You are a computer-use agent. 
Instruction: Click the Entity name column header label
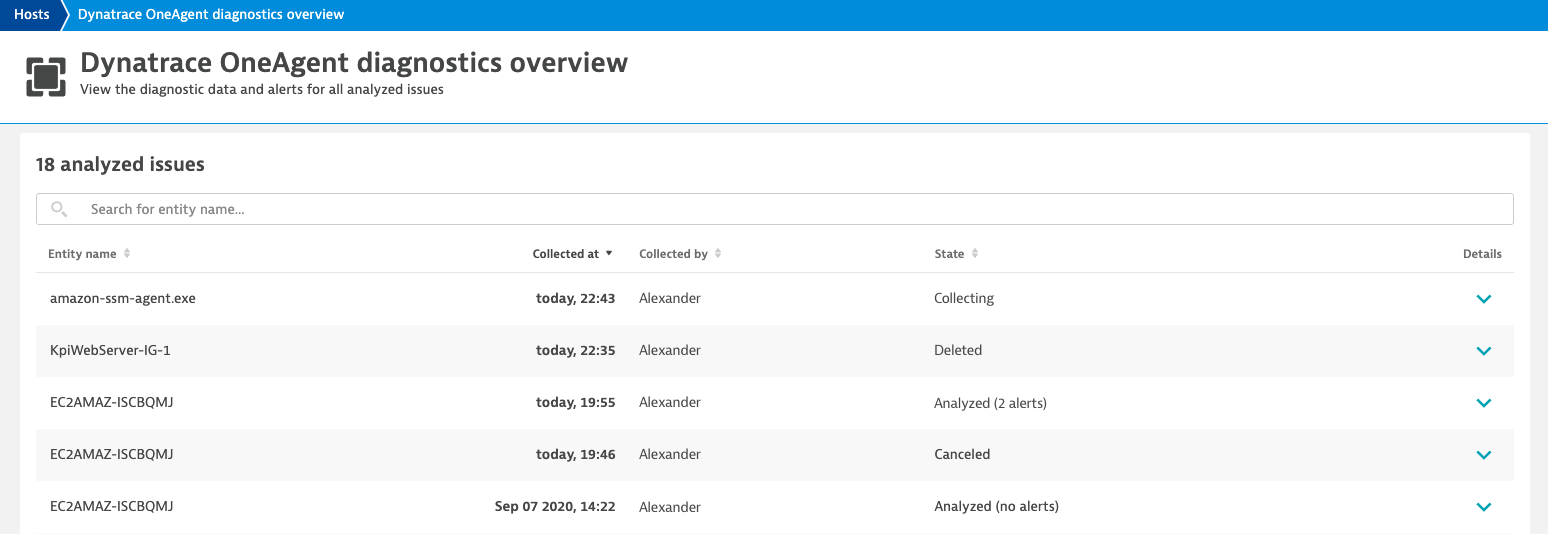[82, 254]
